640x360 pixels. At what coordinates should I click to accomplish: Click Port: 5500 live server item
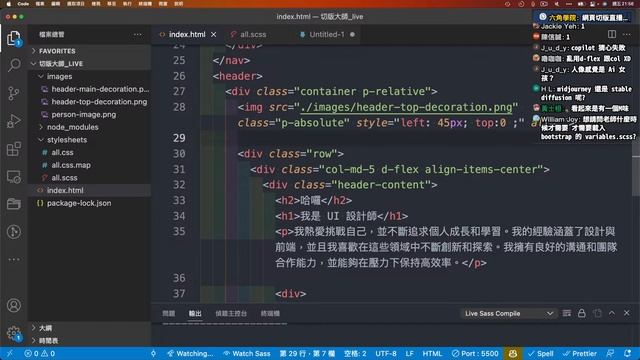[x=475, y=353]
